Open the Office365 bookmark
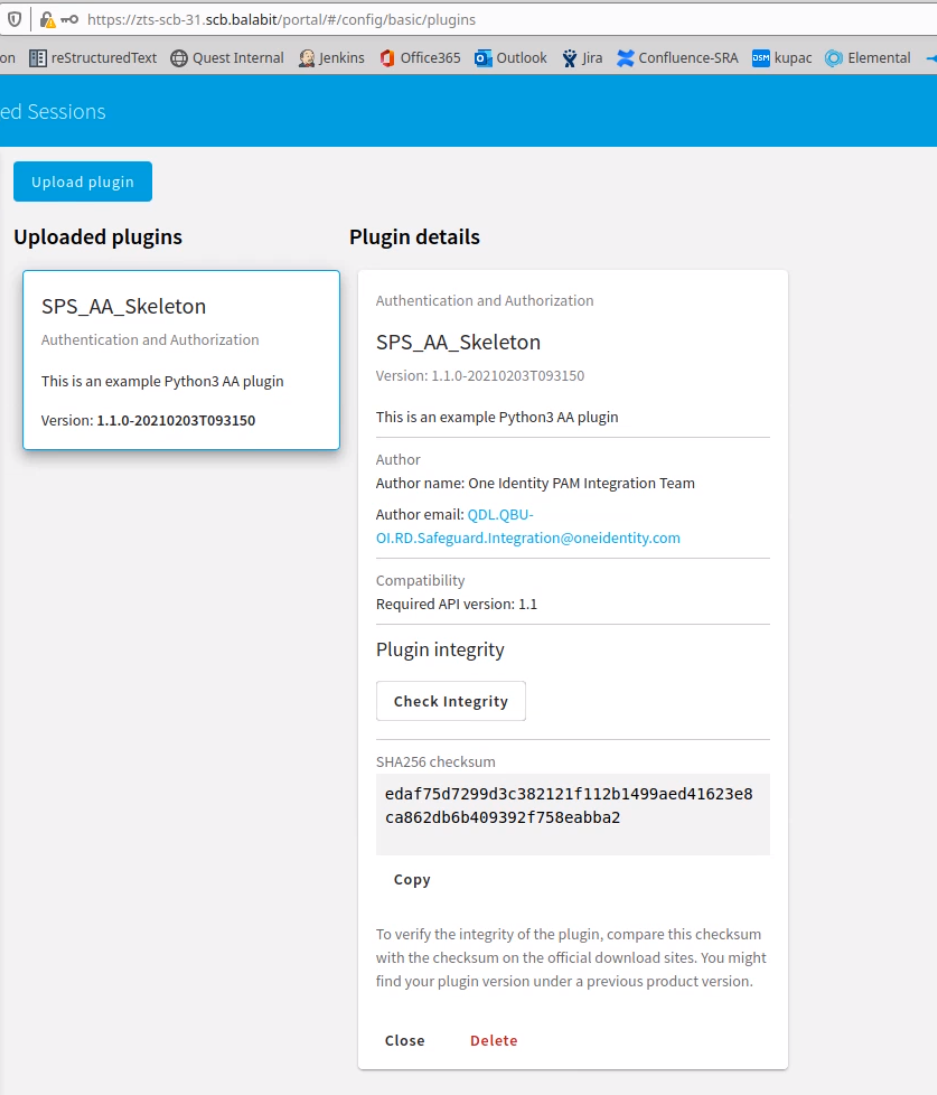Image resolution: width=937 pixels, height=1095 pixels. point(420,58)
